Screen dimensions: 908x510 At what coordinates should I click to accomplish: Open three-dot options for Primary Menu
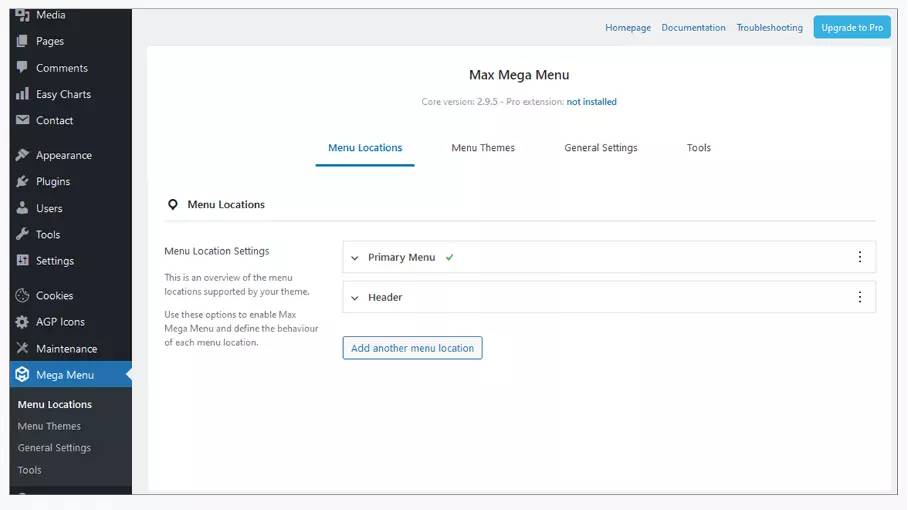pyautogui.click(x=859, y=257)
